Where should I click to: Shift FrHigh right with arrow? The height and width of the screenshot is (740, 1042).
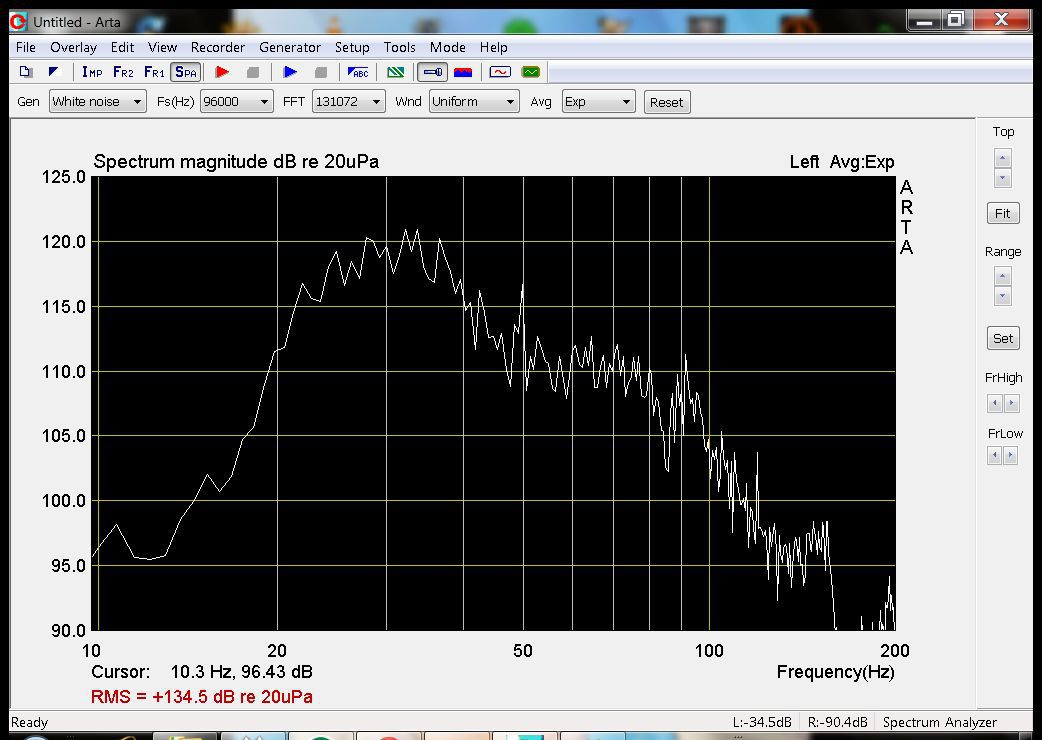(x=1011, y=403)
